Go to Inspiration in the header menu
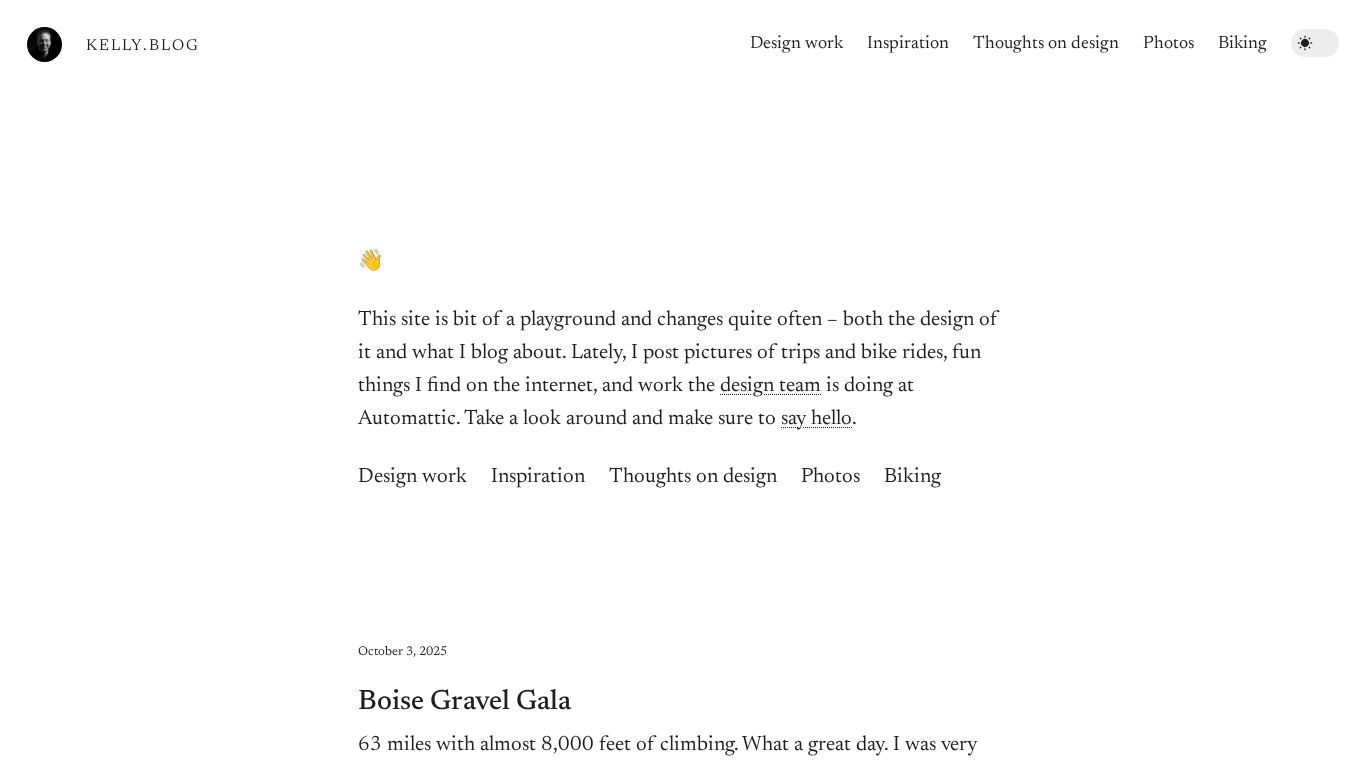The width and height of the screenshot is (1366, 768). tap(907, 43)
